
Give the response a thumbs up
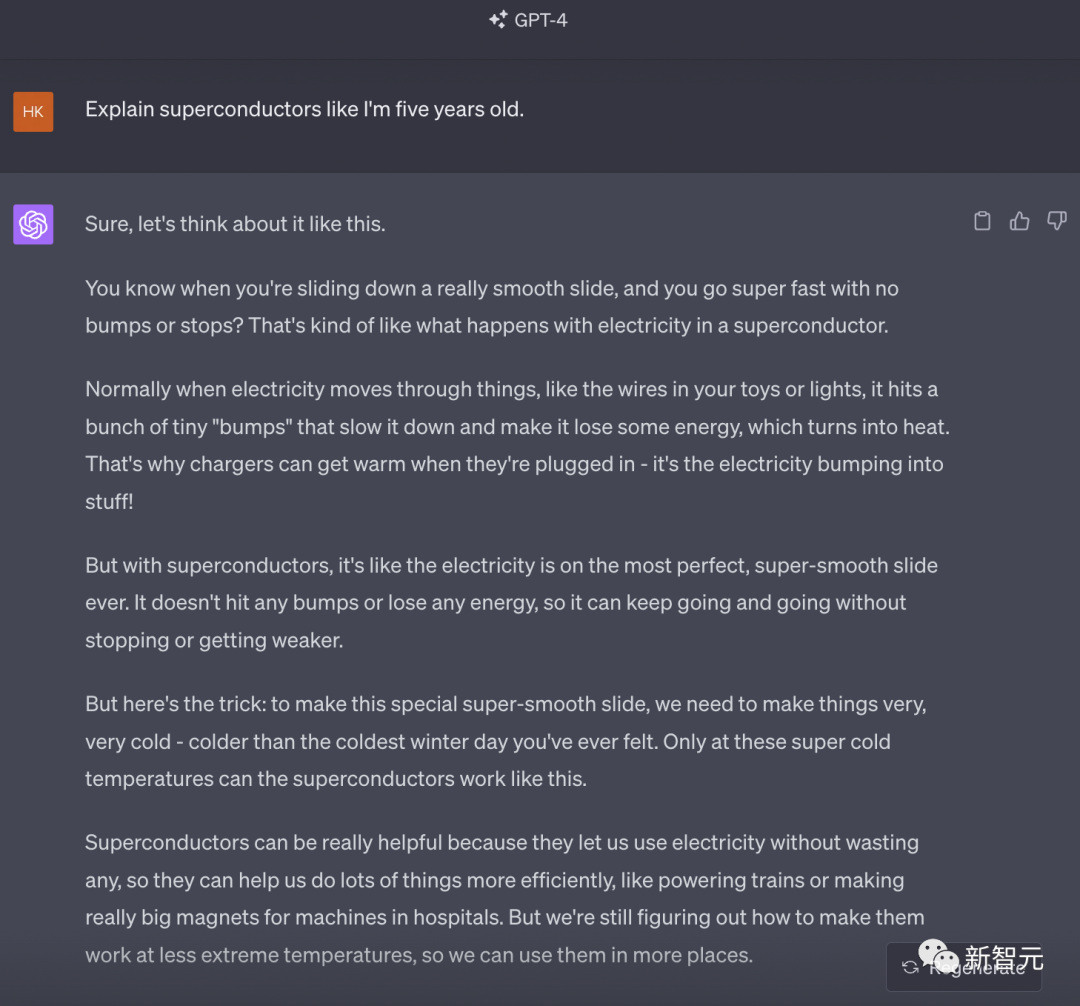click(x=1019, y=222)
